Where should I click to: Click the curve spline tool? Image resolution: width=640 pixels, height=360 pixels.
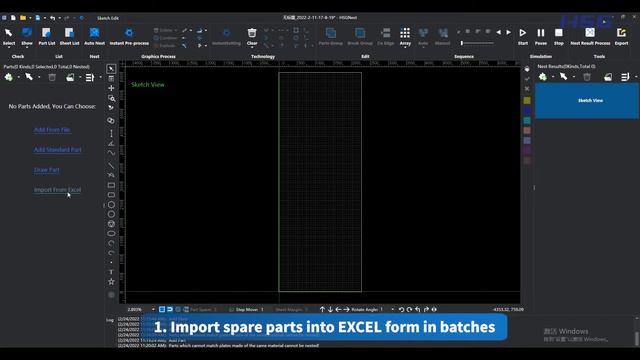111,153
